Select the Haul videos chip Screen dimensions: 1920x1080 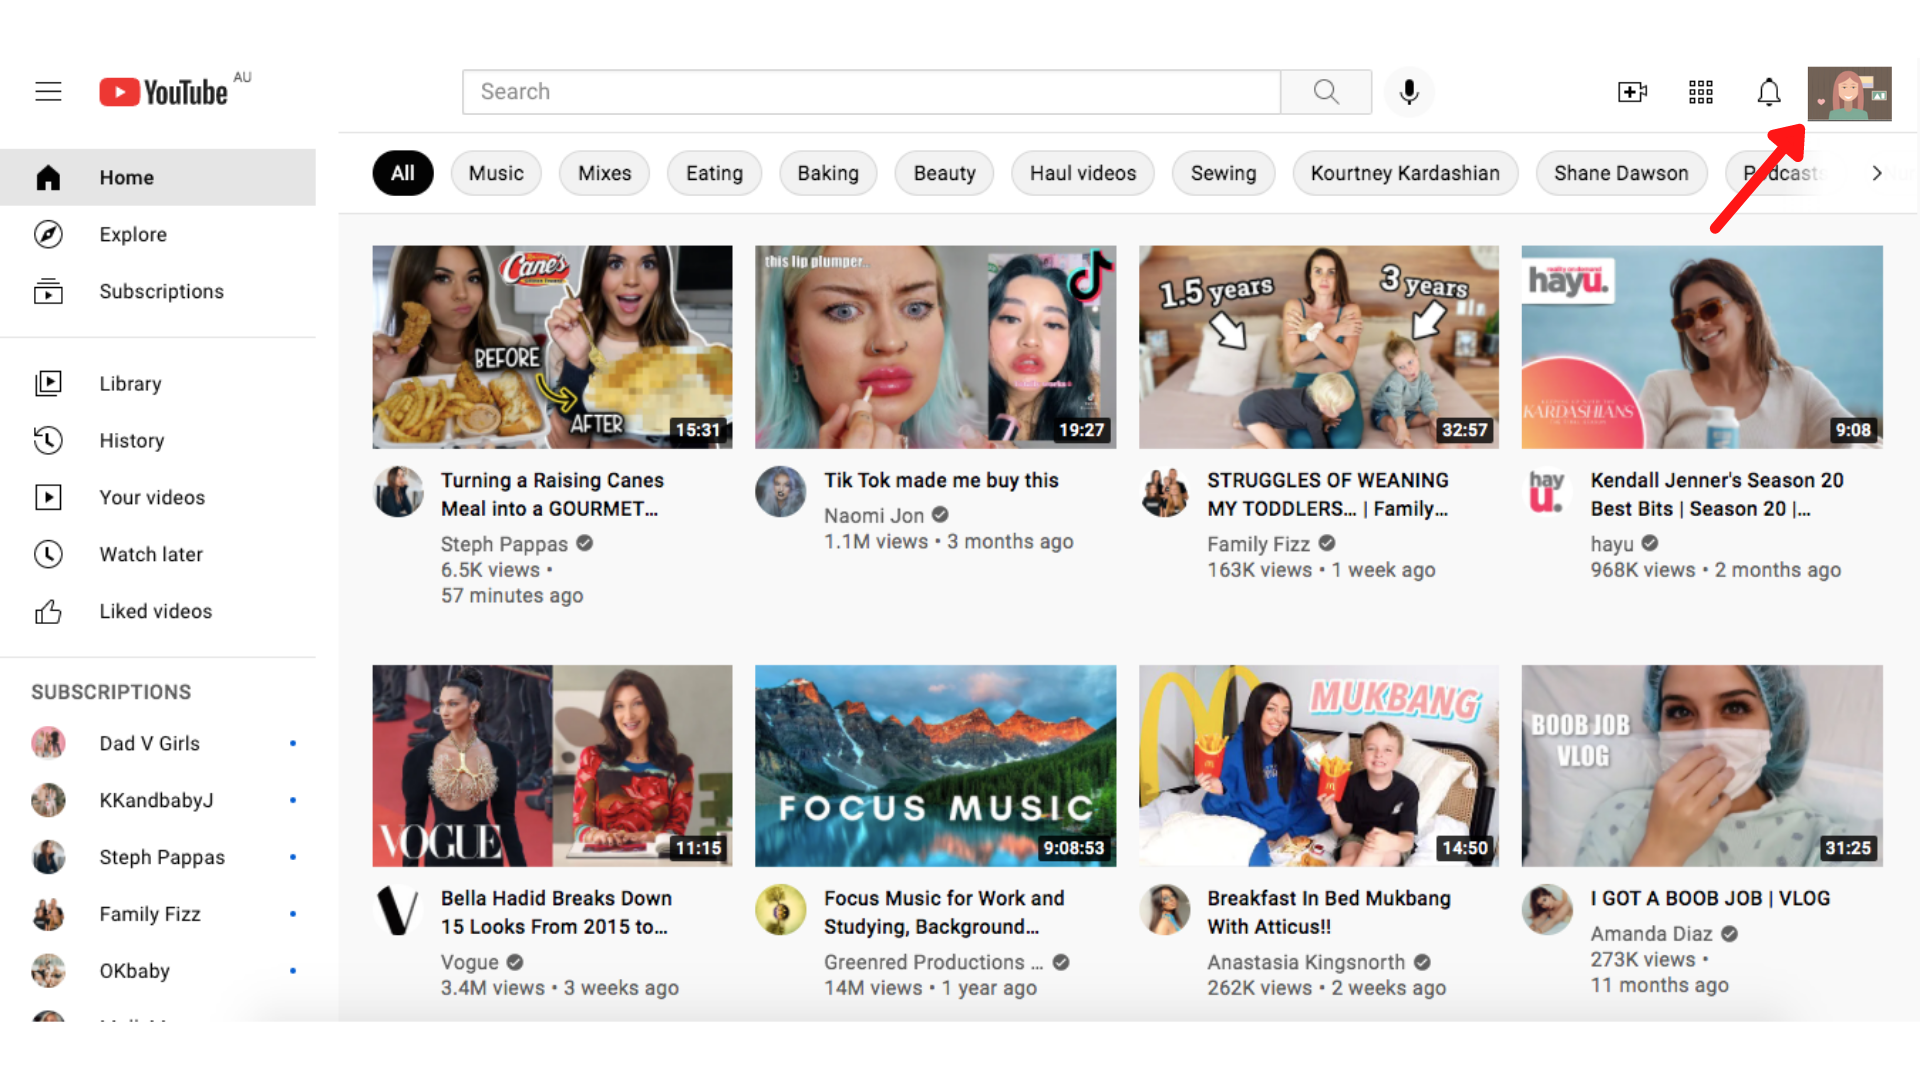(1083, 174)
